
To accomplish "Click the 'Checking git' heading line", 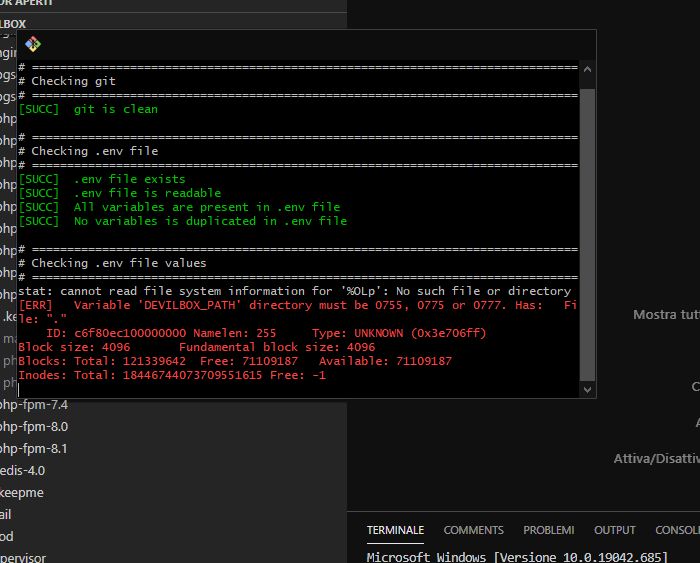I will [67, 81].
